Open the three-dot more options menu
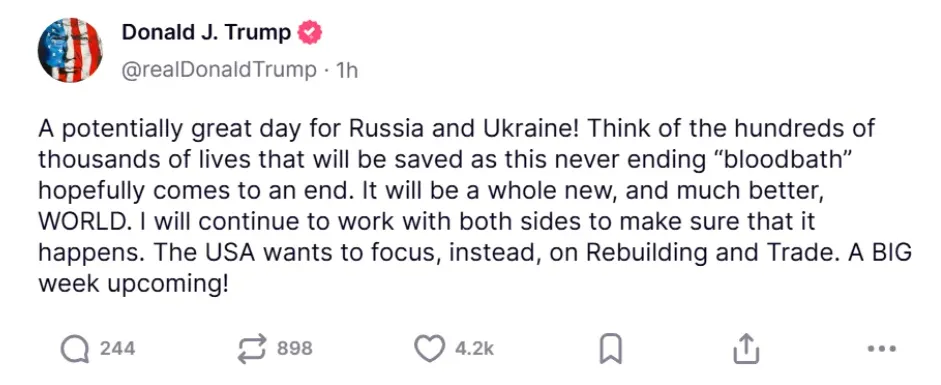 pyautogui.click(x=882, y=348)
